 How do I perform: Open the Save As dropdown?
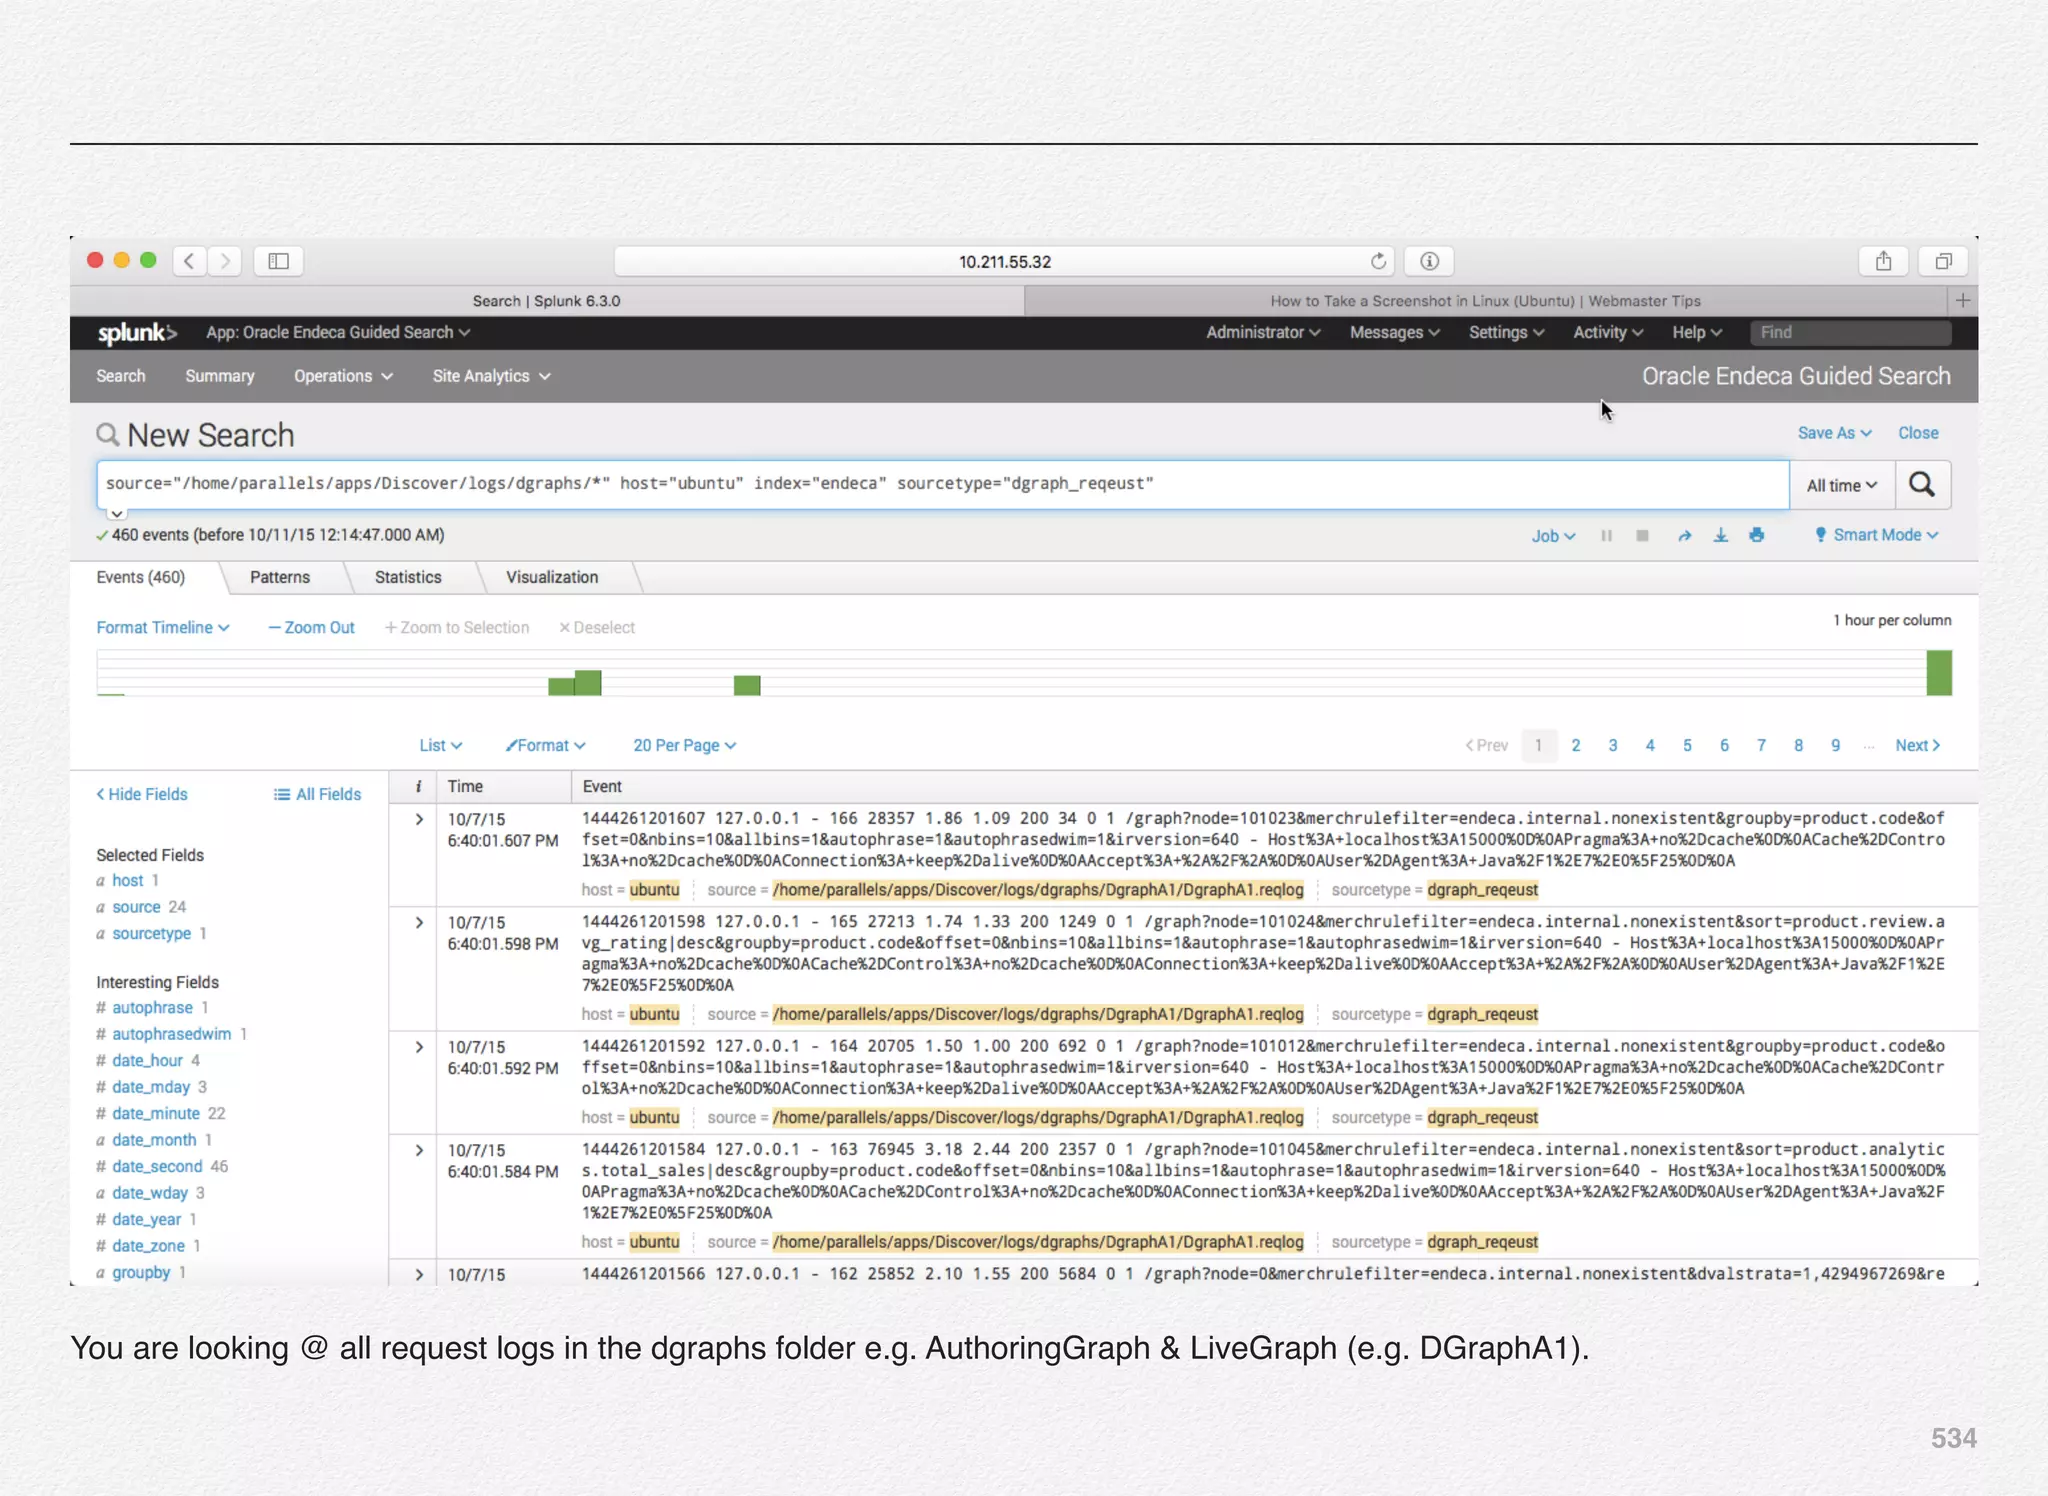[x=1834, y=433]
